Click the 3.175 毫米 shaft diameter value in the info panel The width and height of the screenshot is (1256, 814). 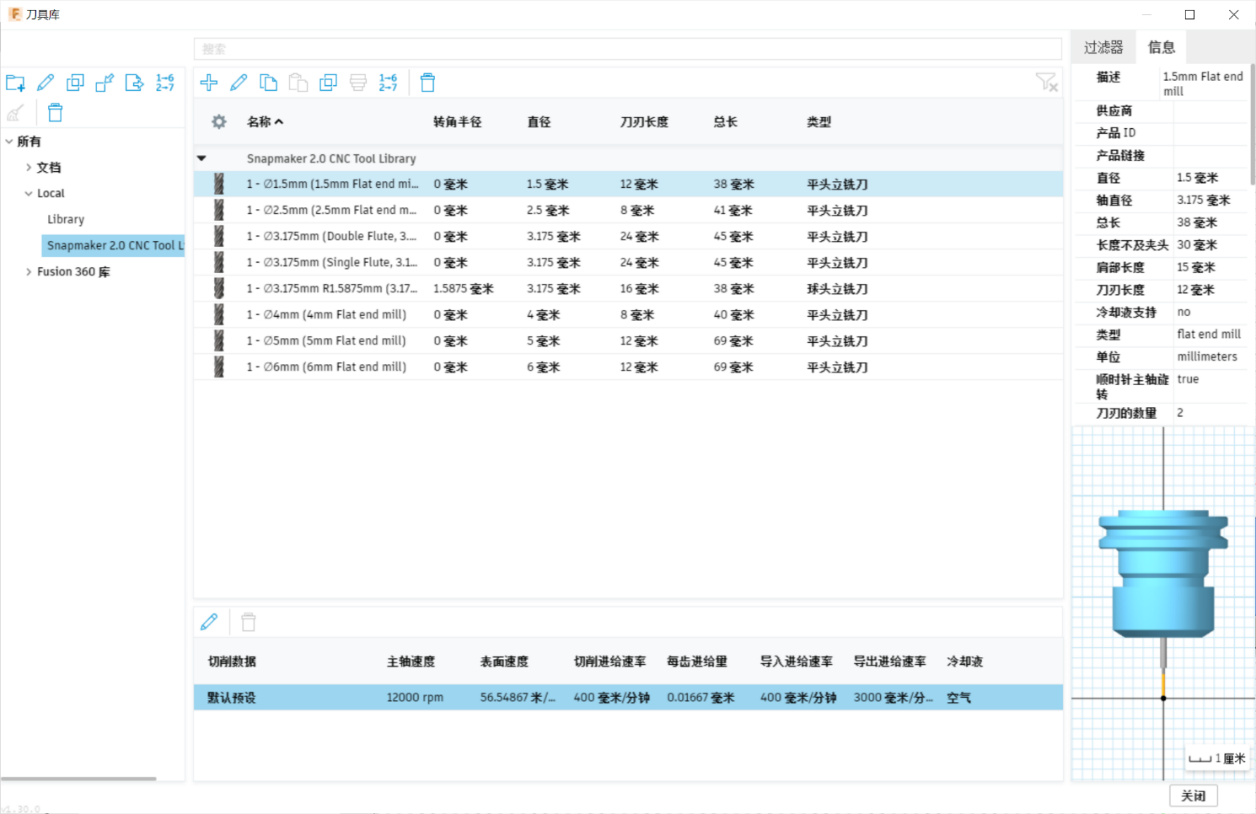point(1205,200)
